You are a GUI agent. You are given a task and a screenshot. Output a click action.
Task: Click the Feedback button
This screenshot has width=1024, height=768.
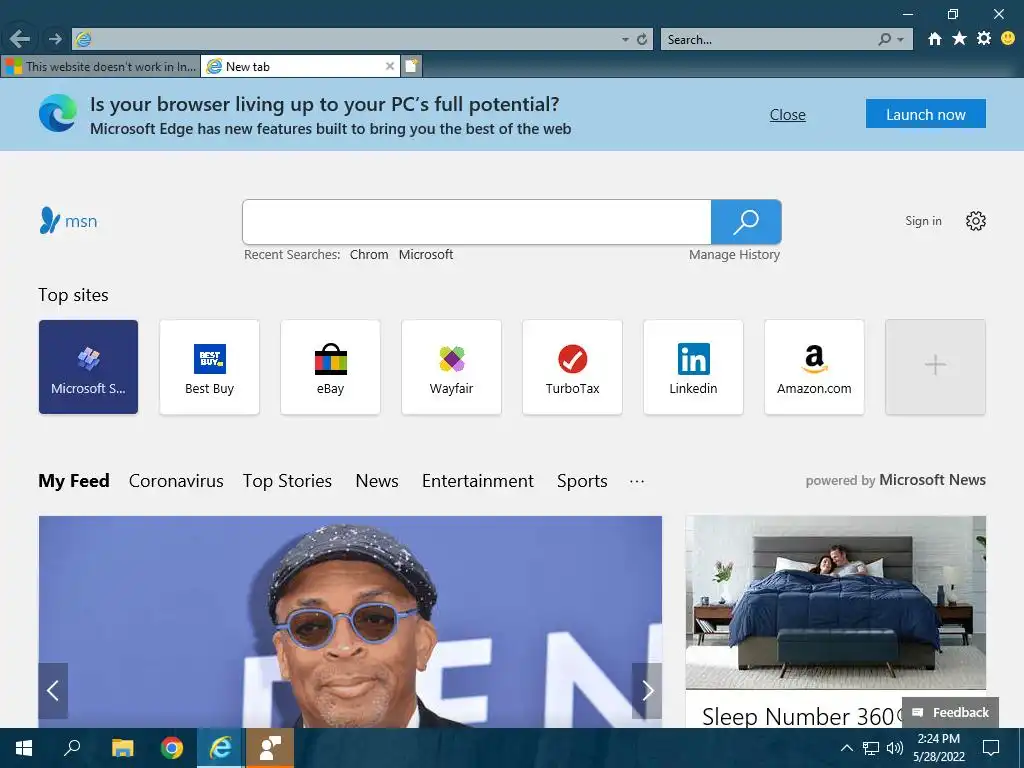click(x=950, y=712)
